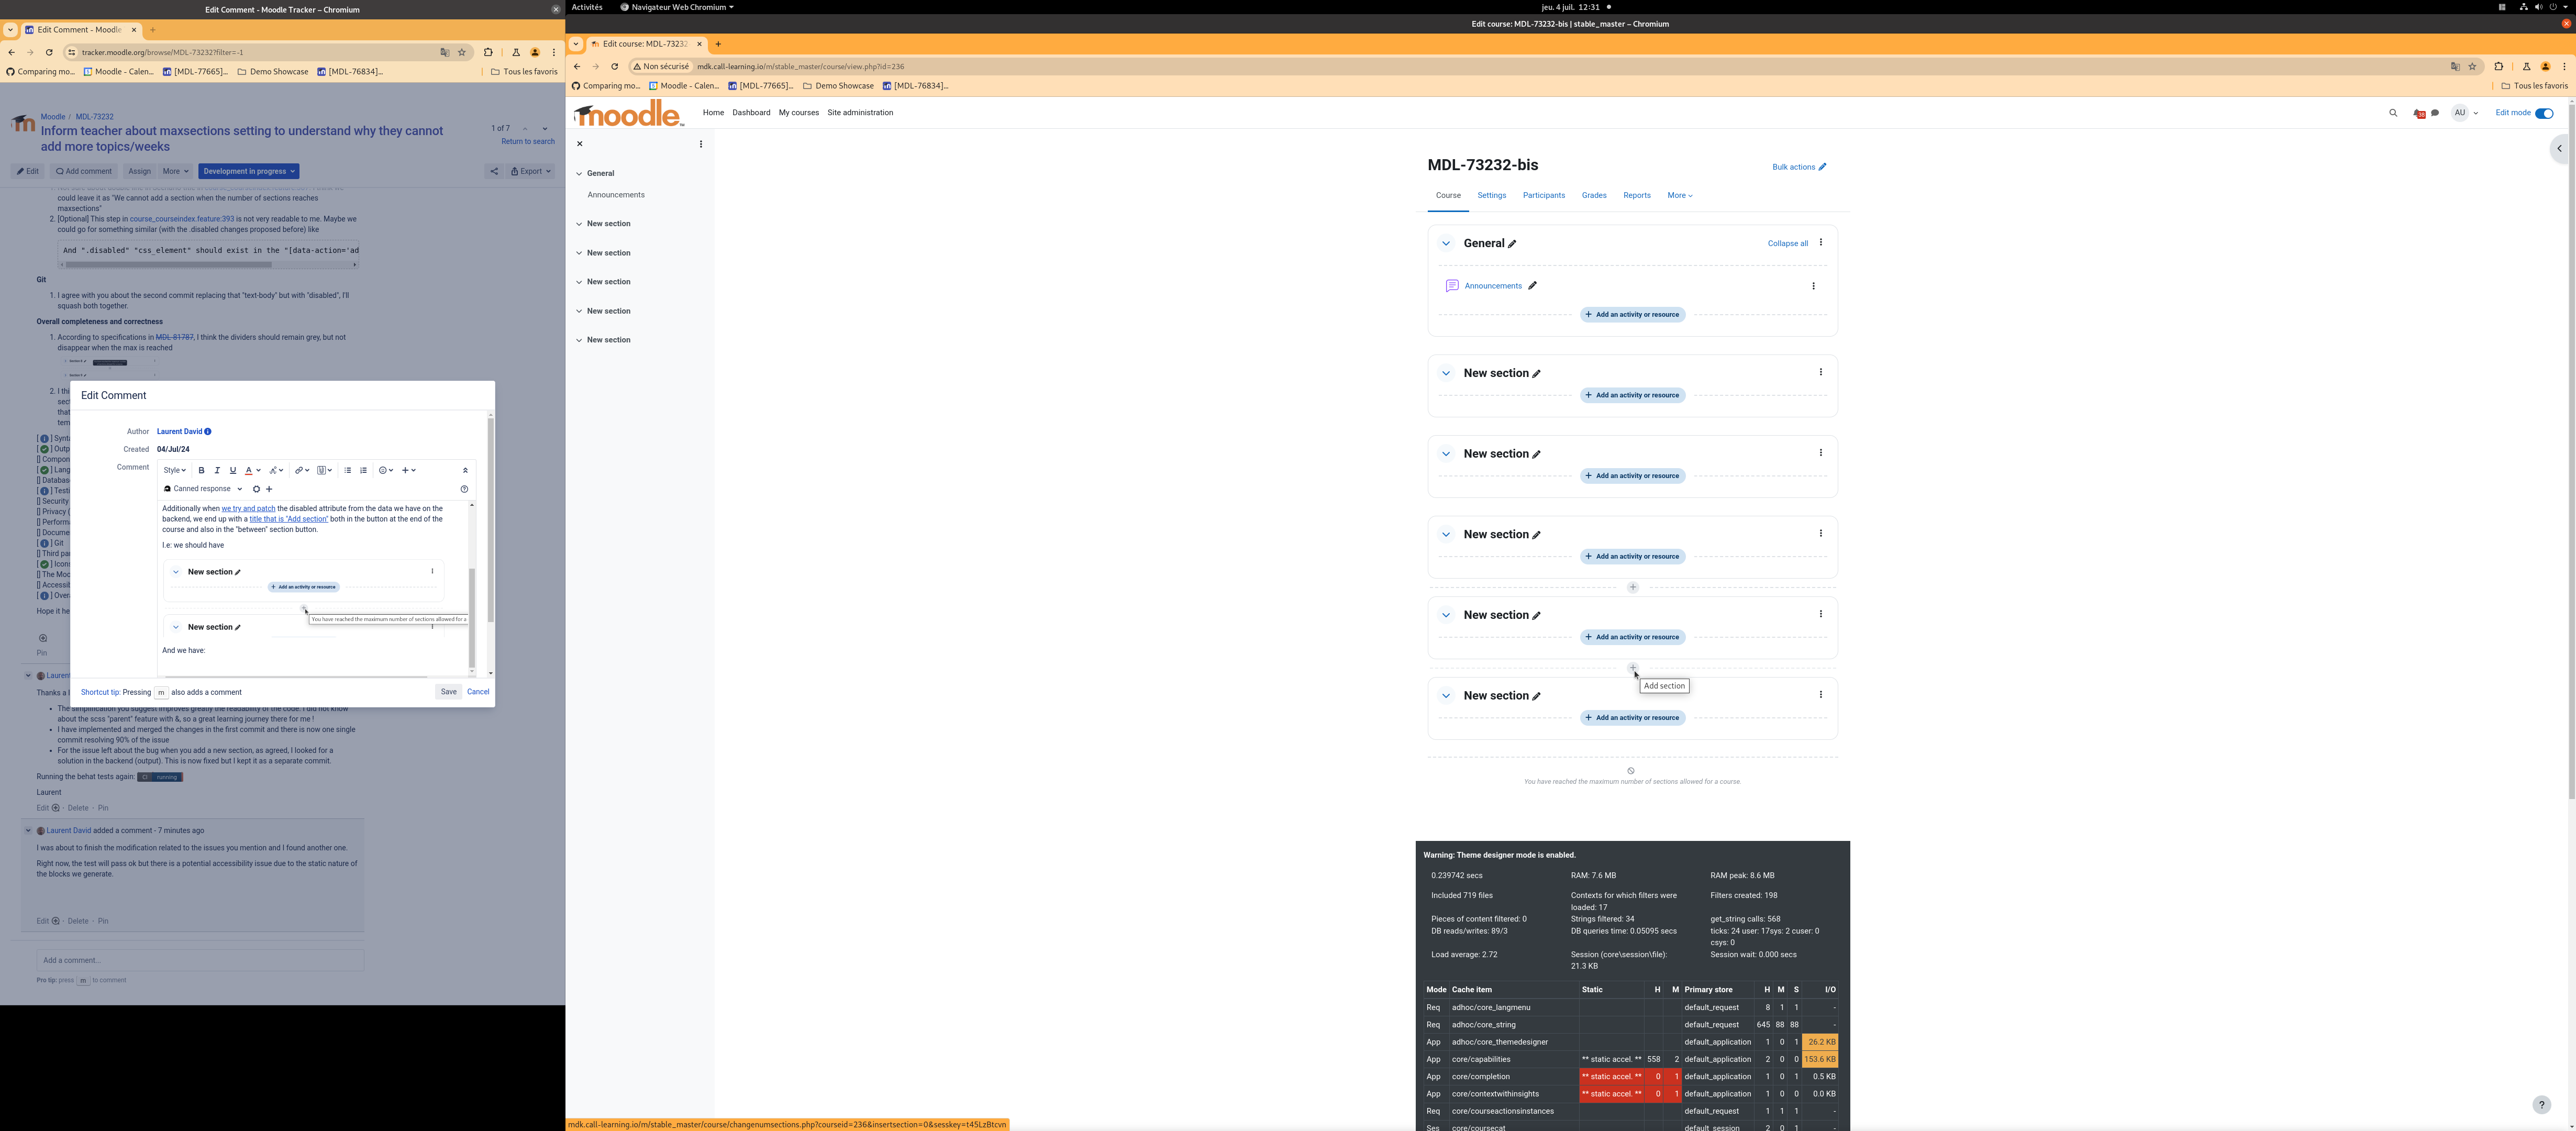Open the Canned response dropdown
This screenshot has width=2576, height=1131.
(x=203, y=489)
